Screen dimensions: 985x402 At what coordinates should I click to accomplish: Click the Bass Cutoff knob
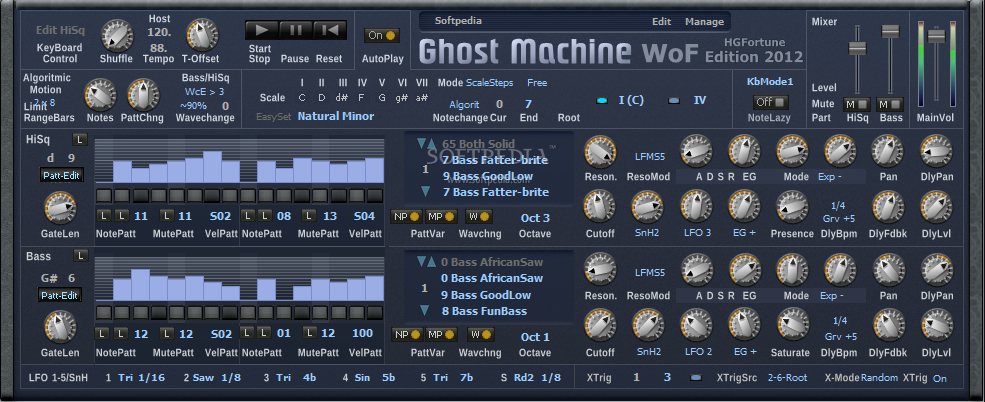coord(600,325)
